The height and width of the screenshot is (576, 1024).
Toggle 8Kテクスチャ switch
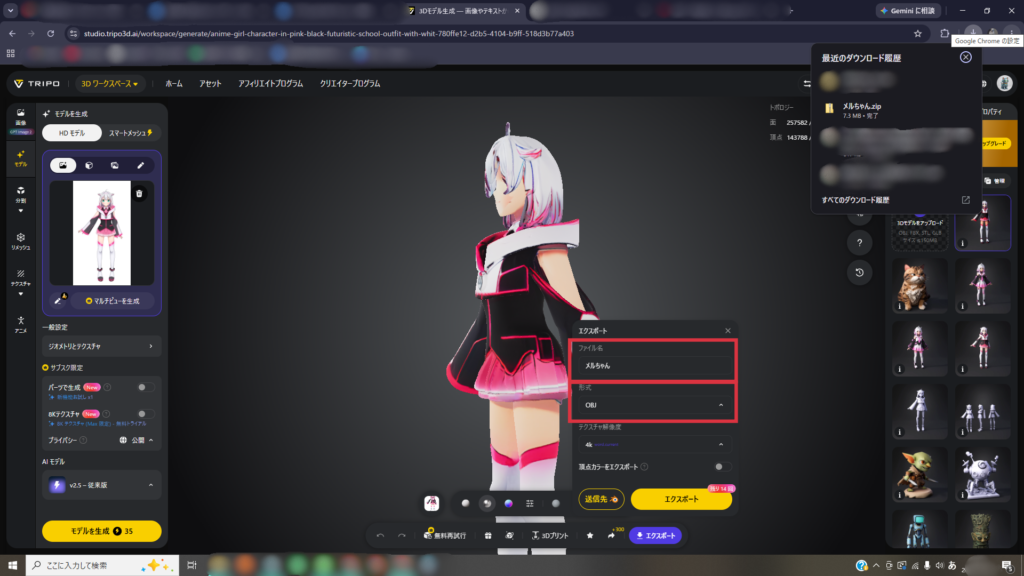(145, 414)
